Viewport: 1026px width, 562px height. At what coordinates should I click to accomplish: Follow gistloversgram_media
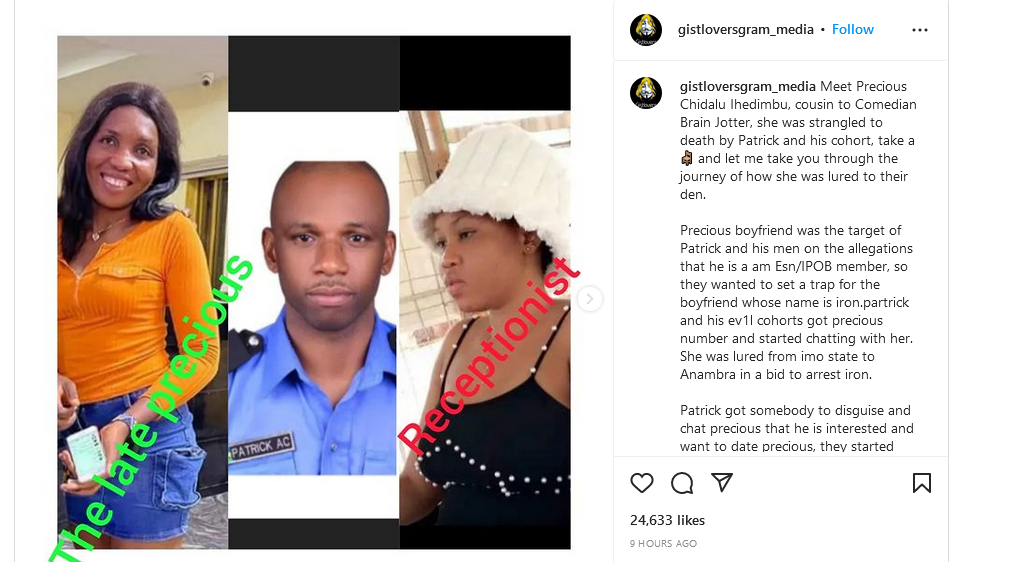tap(853, 29)
